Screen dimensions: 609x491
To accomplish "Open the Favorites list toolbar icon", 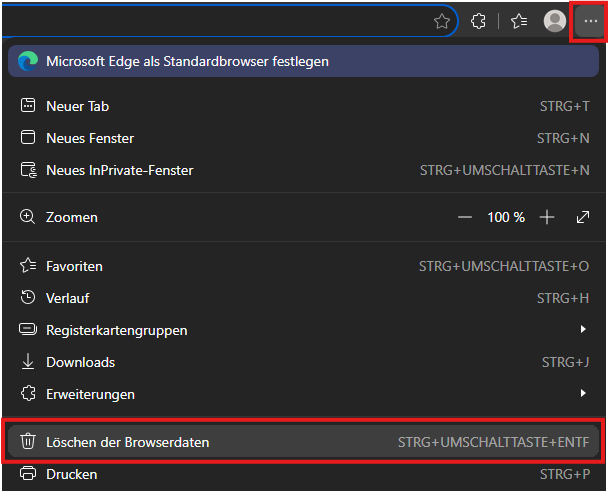I will [519, 21].
